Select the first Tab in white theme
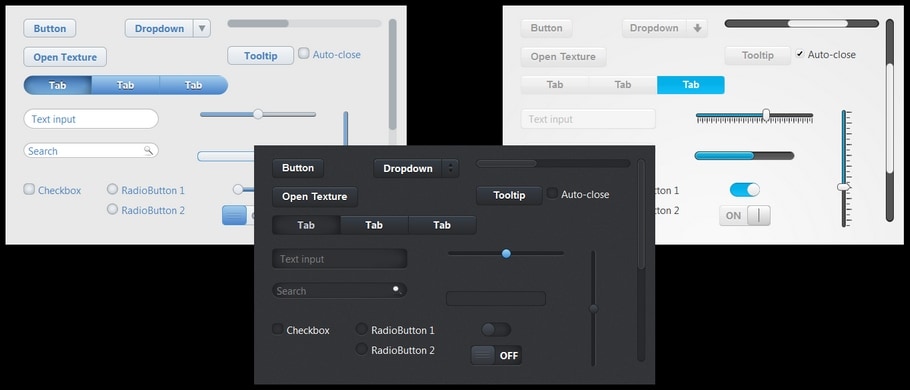Image resolution: width=910 pixels, height=390 pixels. coord(555,85)
